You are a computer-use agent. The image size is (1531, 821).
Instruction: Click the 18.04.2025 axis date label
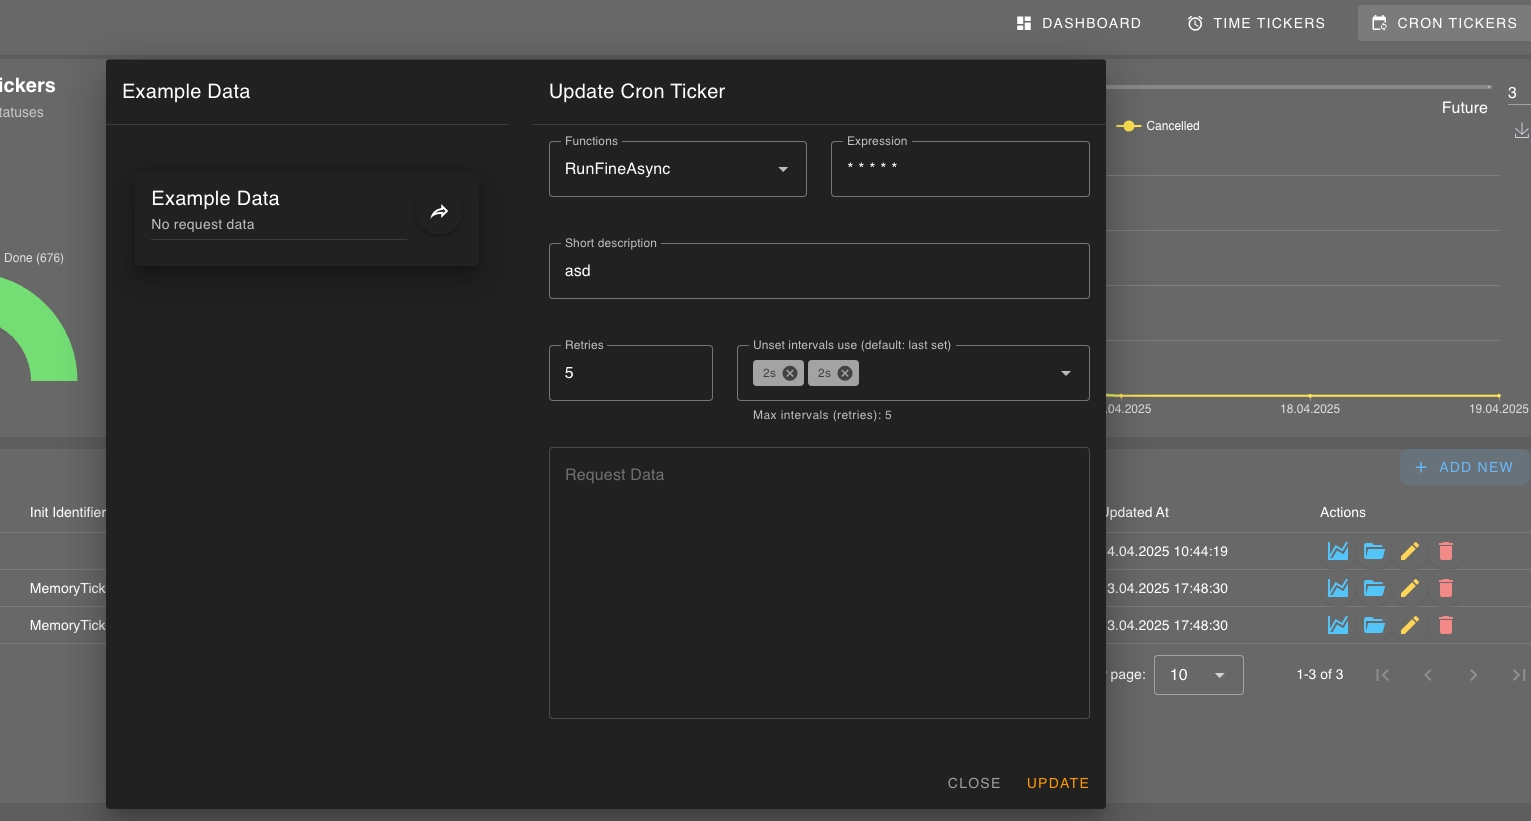(1310, 409)
